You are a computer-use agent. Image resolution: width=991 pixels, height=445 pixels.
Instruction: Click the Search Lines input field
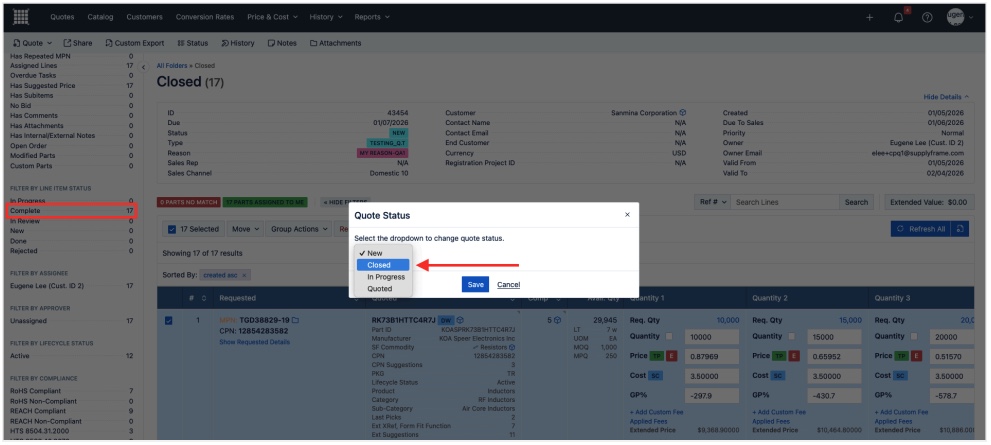[x=784, y=202]
